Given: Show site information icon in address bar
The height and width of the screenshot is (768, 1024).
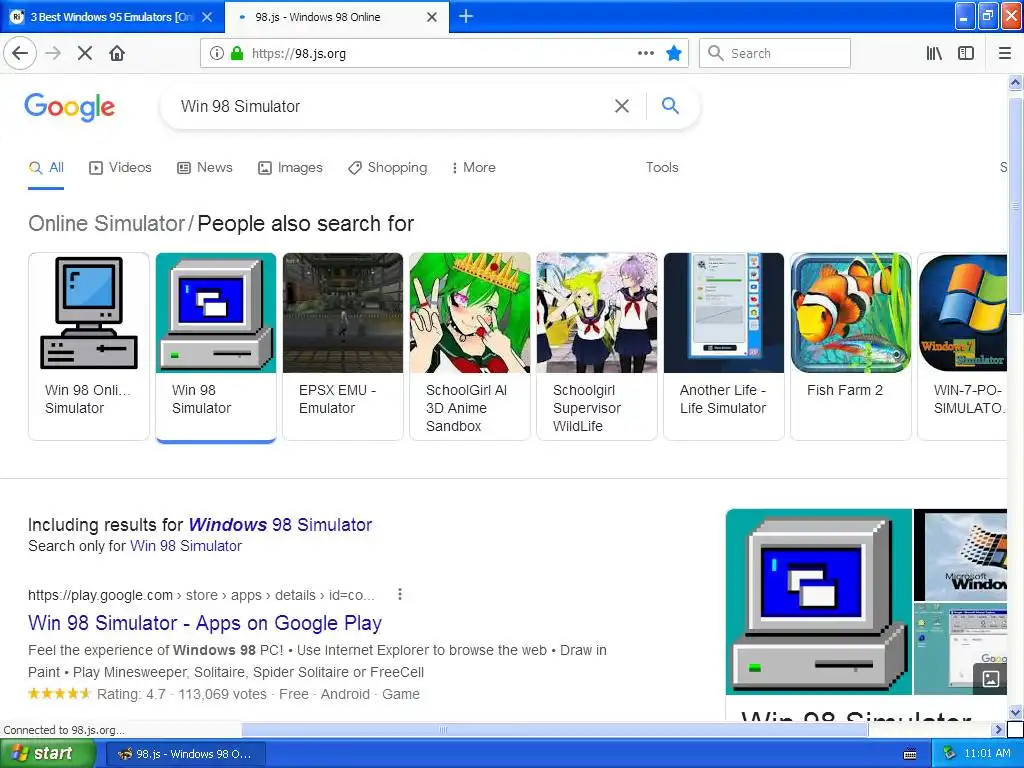Looking at the screenshot, I should pos(216,54).
